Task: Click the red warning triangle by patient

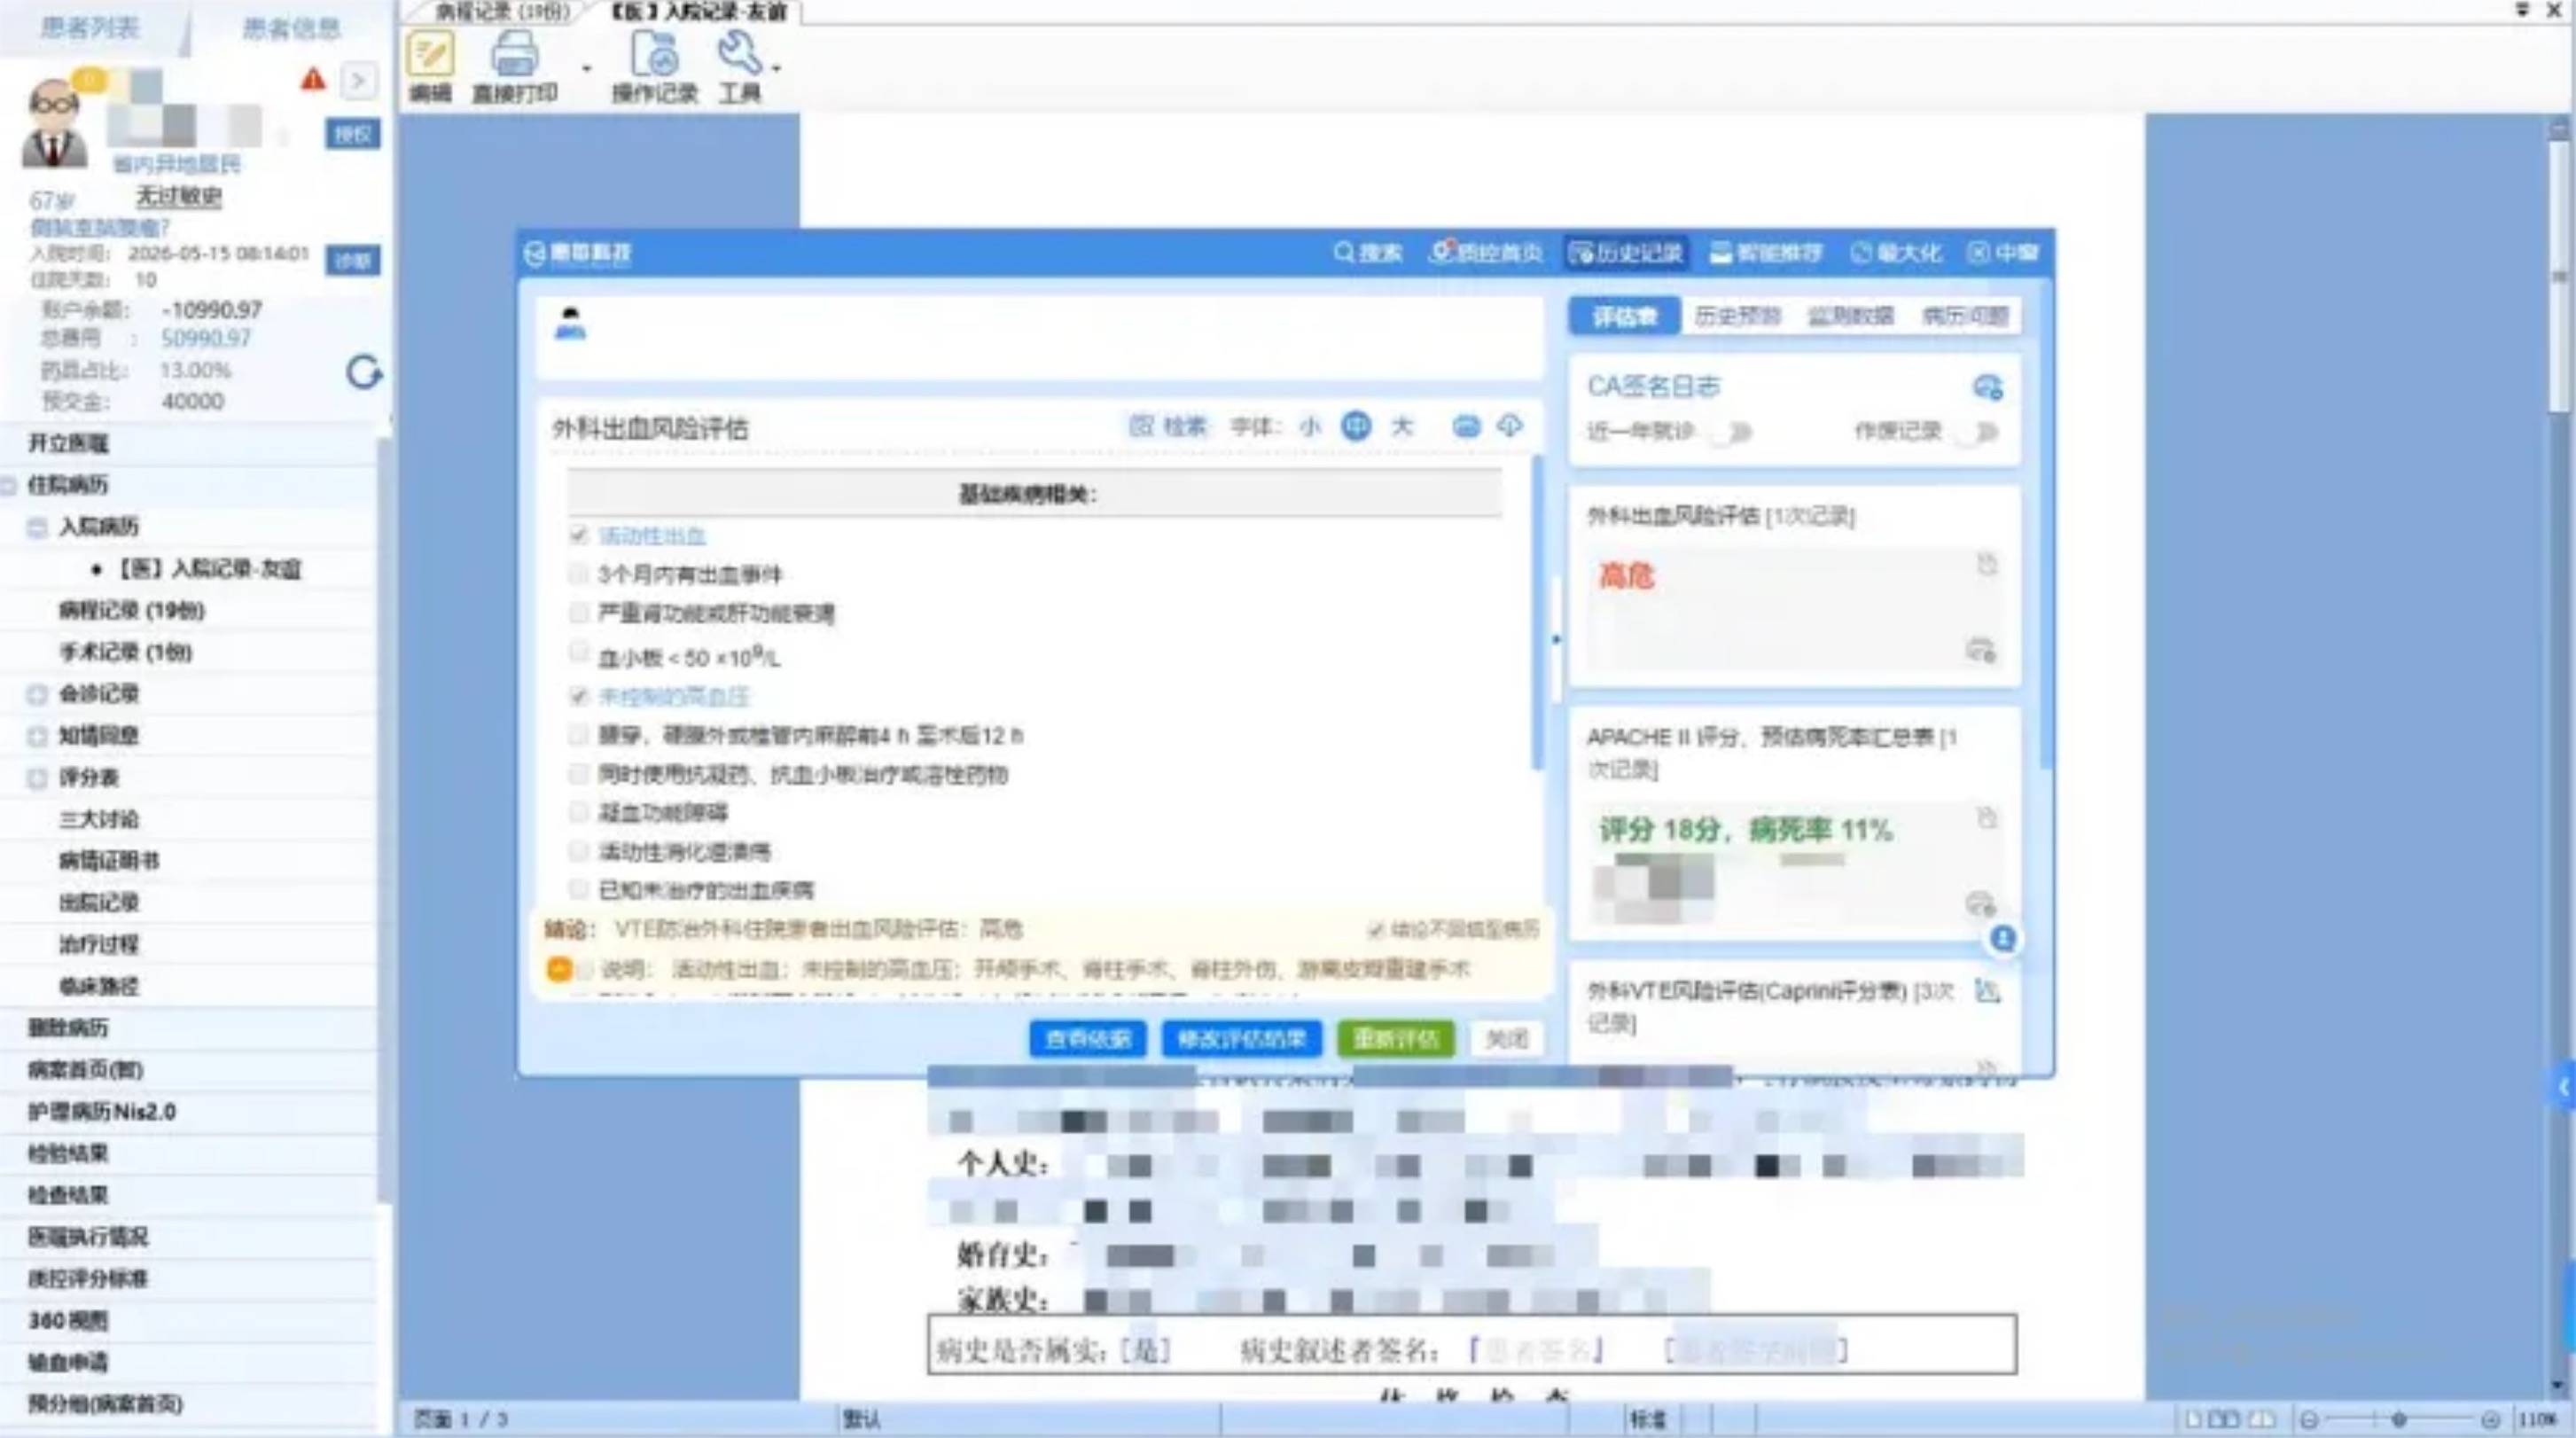Action: point(313,79)
